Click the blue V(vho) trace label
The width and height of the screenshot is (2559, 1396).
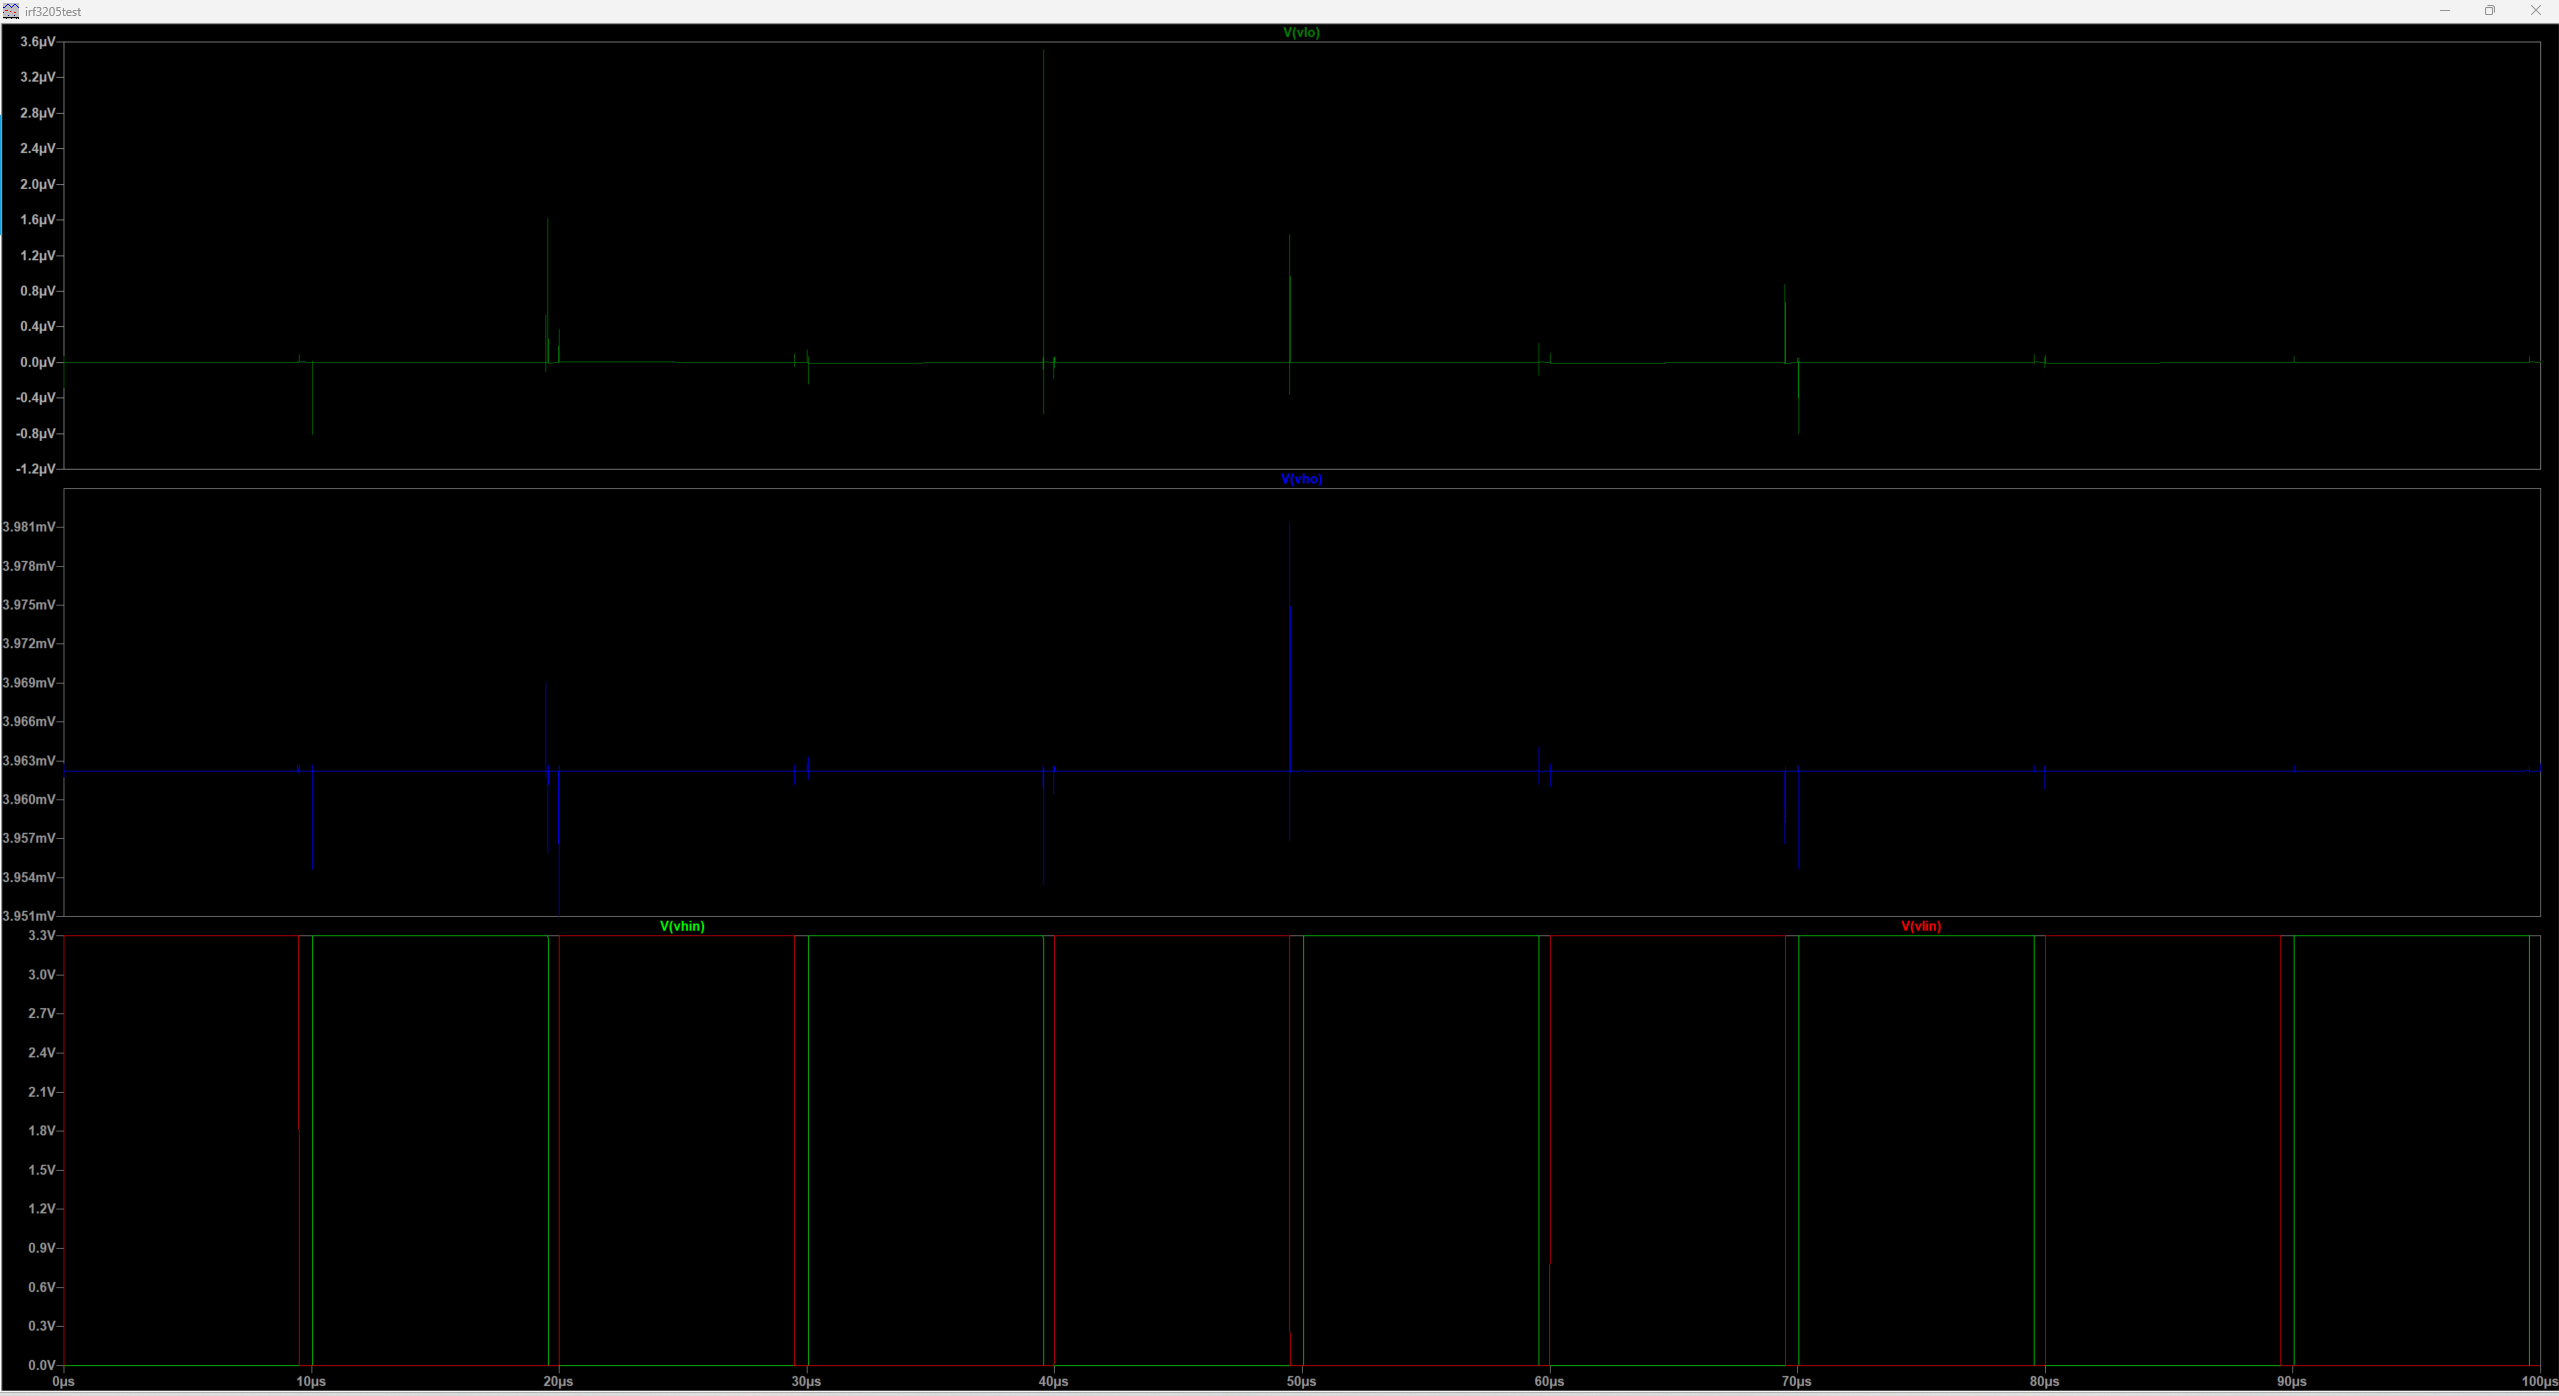[1301, 479]
